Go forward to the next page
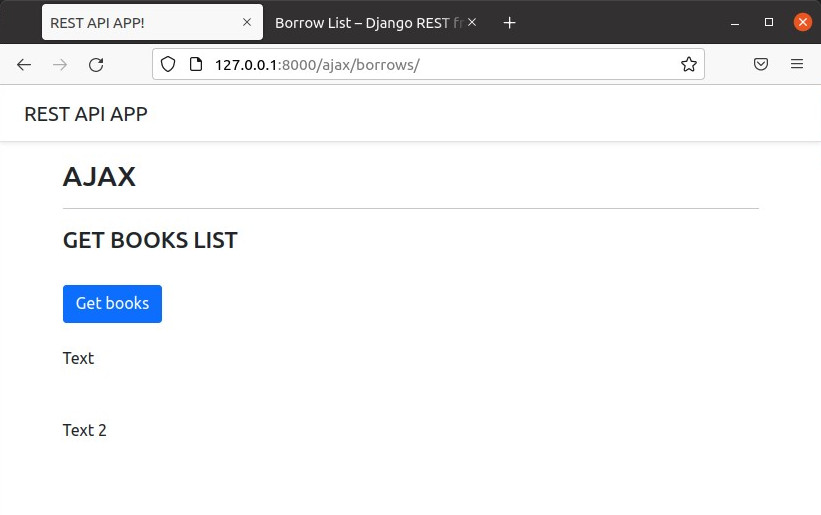Image resolution: width=821 pixels, height=515 pixels. [60, 65]
